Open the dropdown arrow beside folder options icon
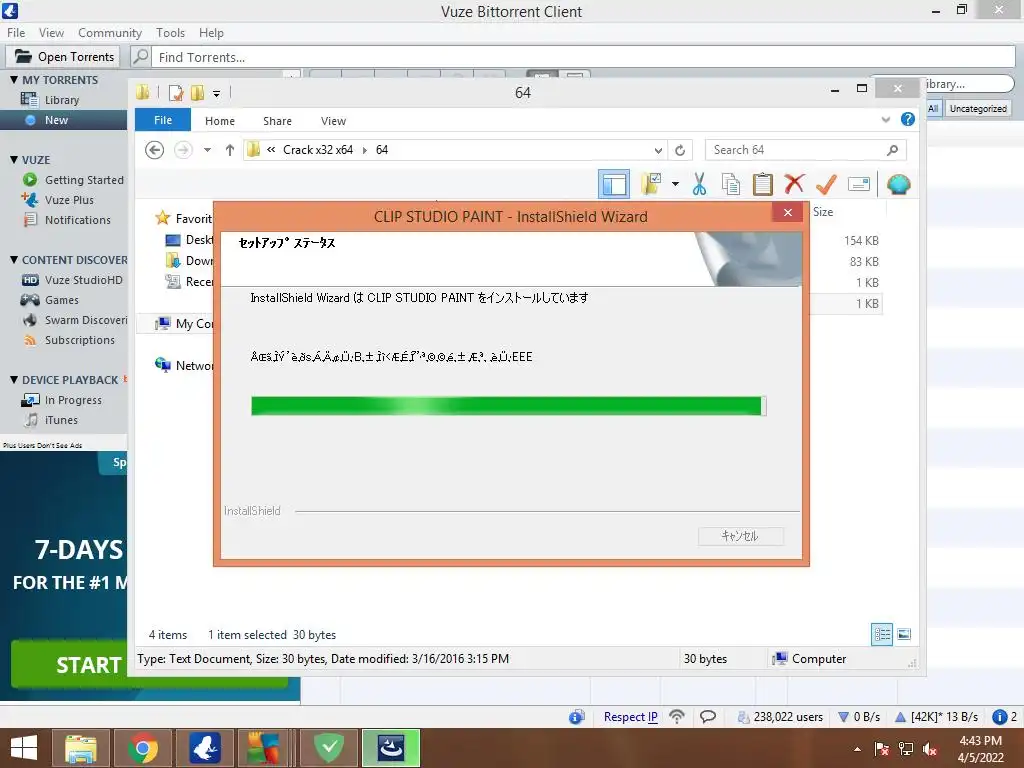This screenshot has width=1024, height=768. point(675,185)
